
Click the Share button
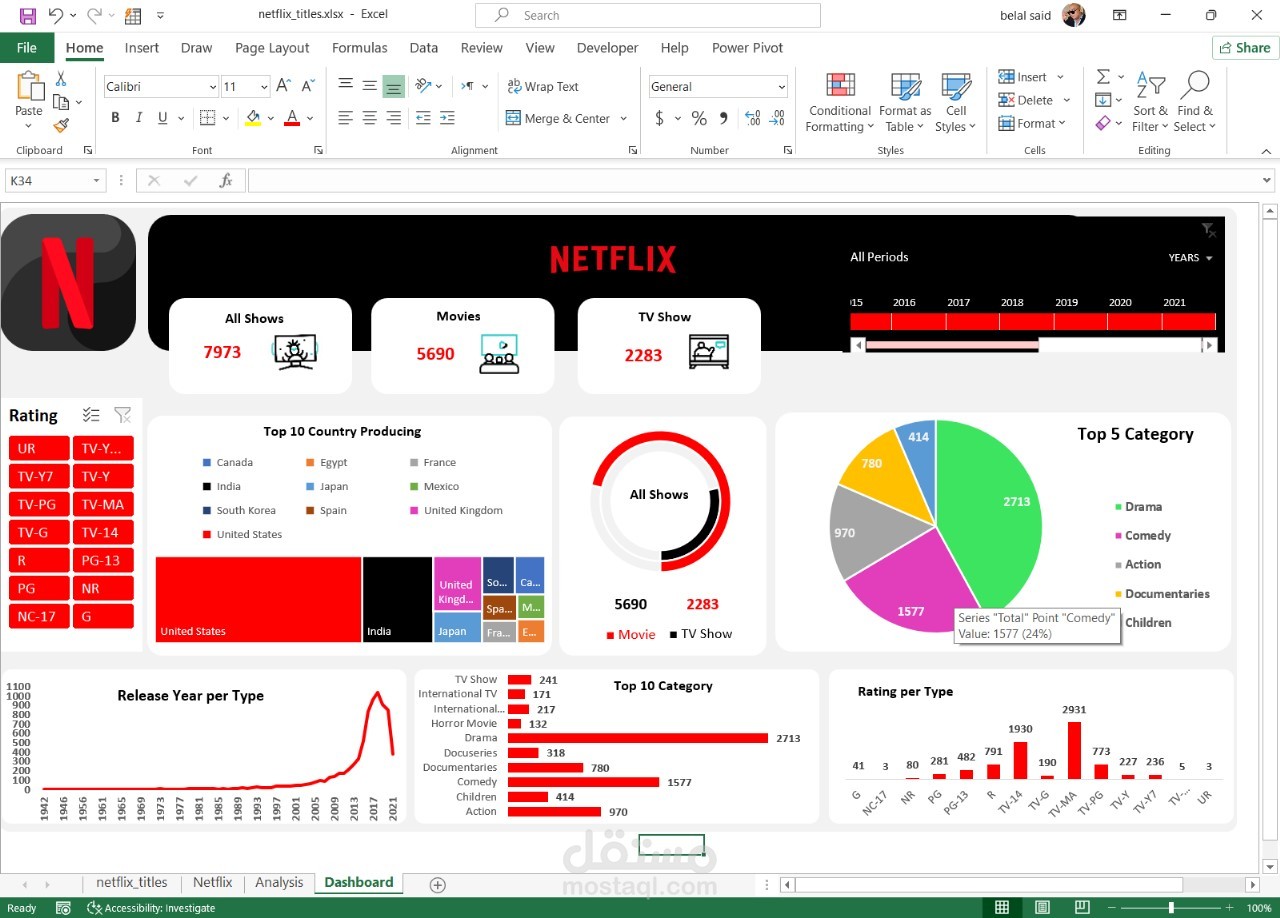click(x=1245, y=48)
